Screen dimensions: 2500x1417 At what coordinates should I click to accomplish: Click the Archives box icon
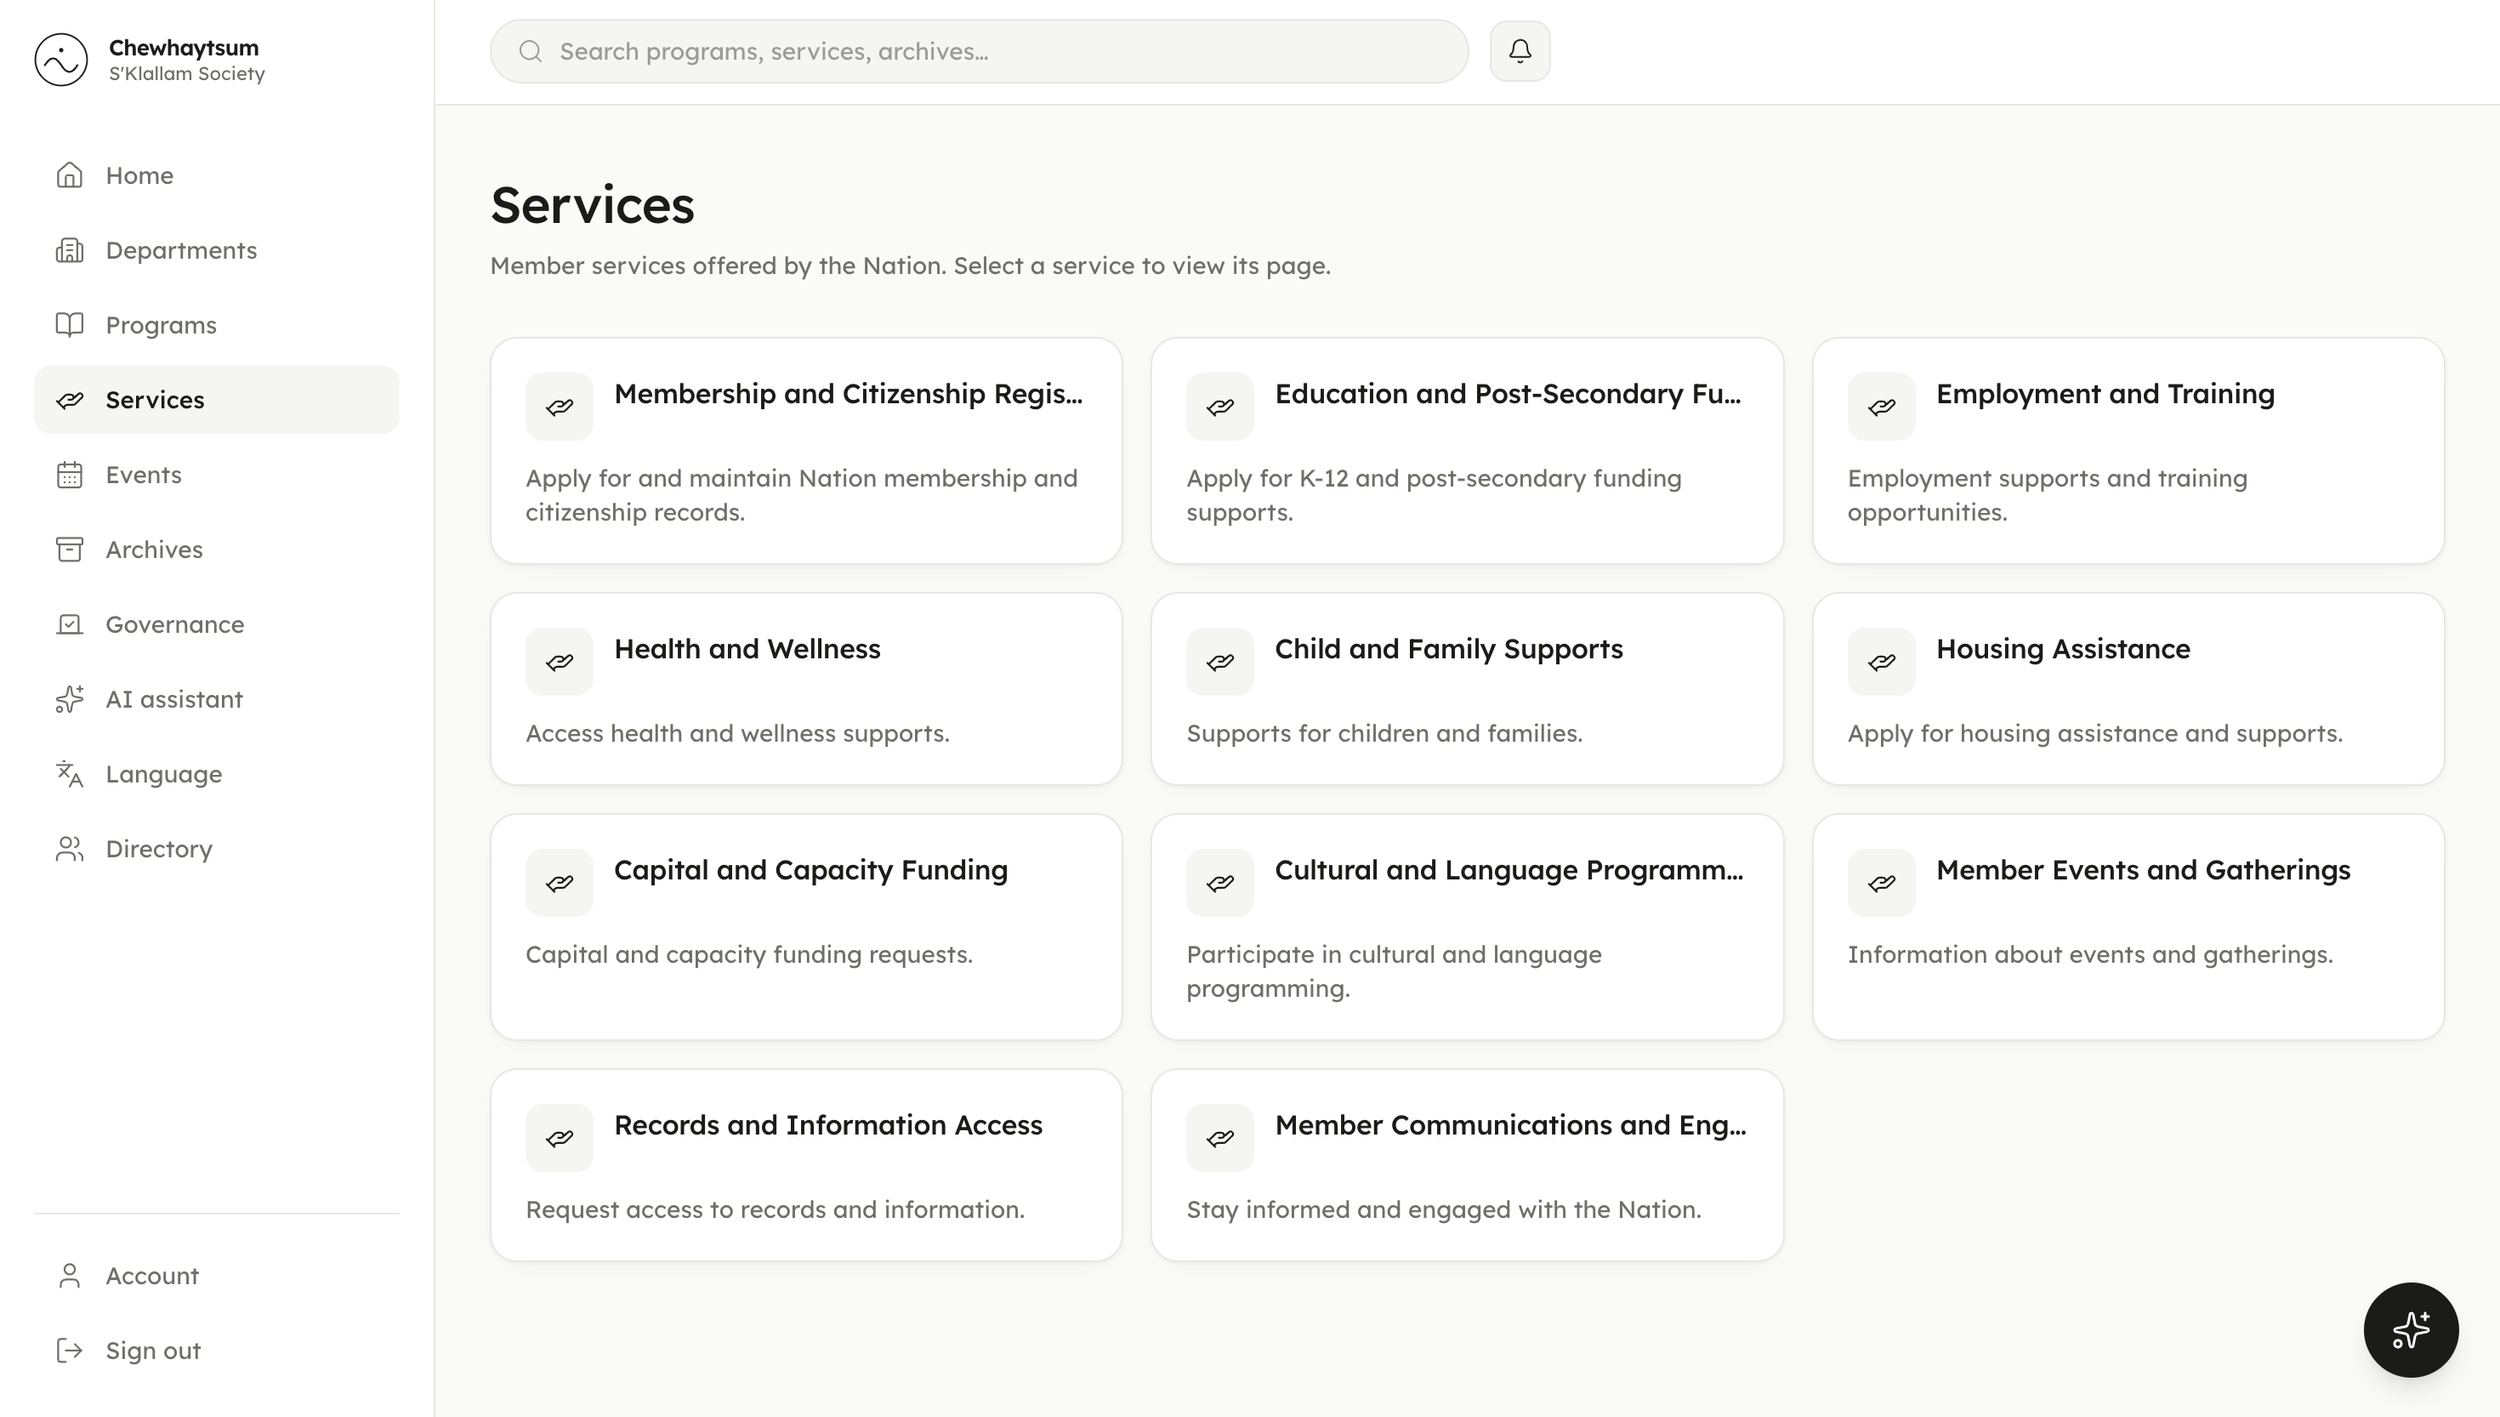[x=69, y=549]
